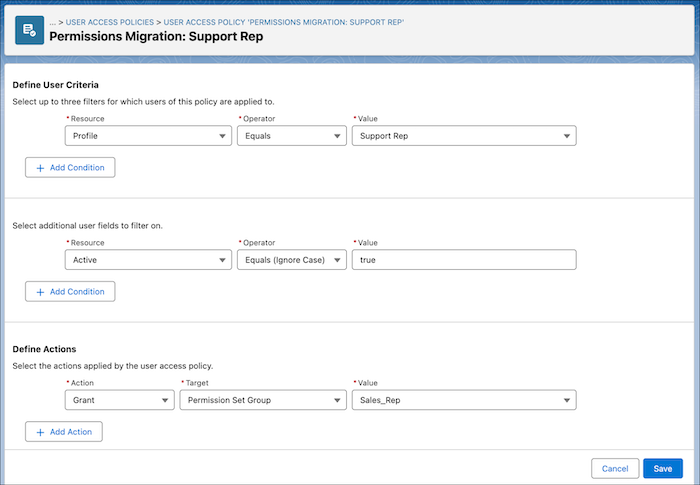700x485 pixels.
Task: Open the Profile resource dropdown
Action: click(148, 136)
